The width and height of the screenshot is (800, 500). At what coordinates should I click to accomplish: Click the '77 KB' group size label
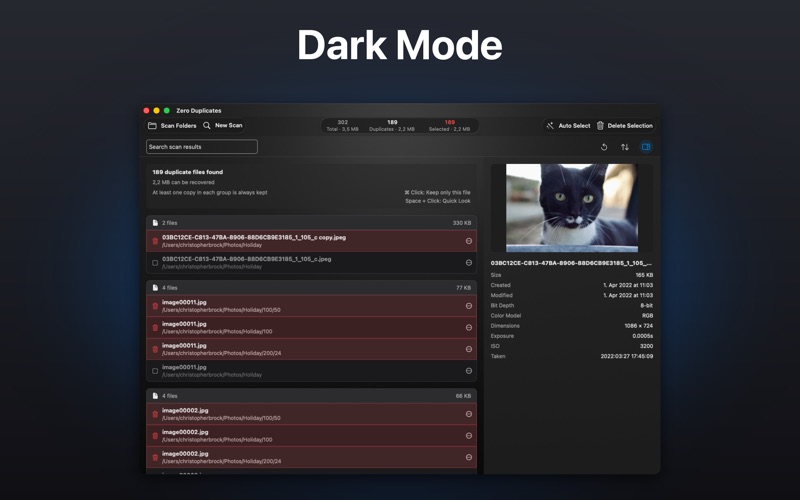[x=463, y=288]
